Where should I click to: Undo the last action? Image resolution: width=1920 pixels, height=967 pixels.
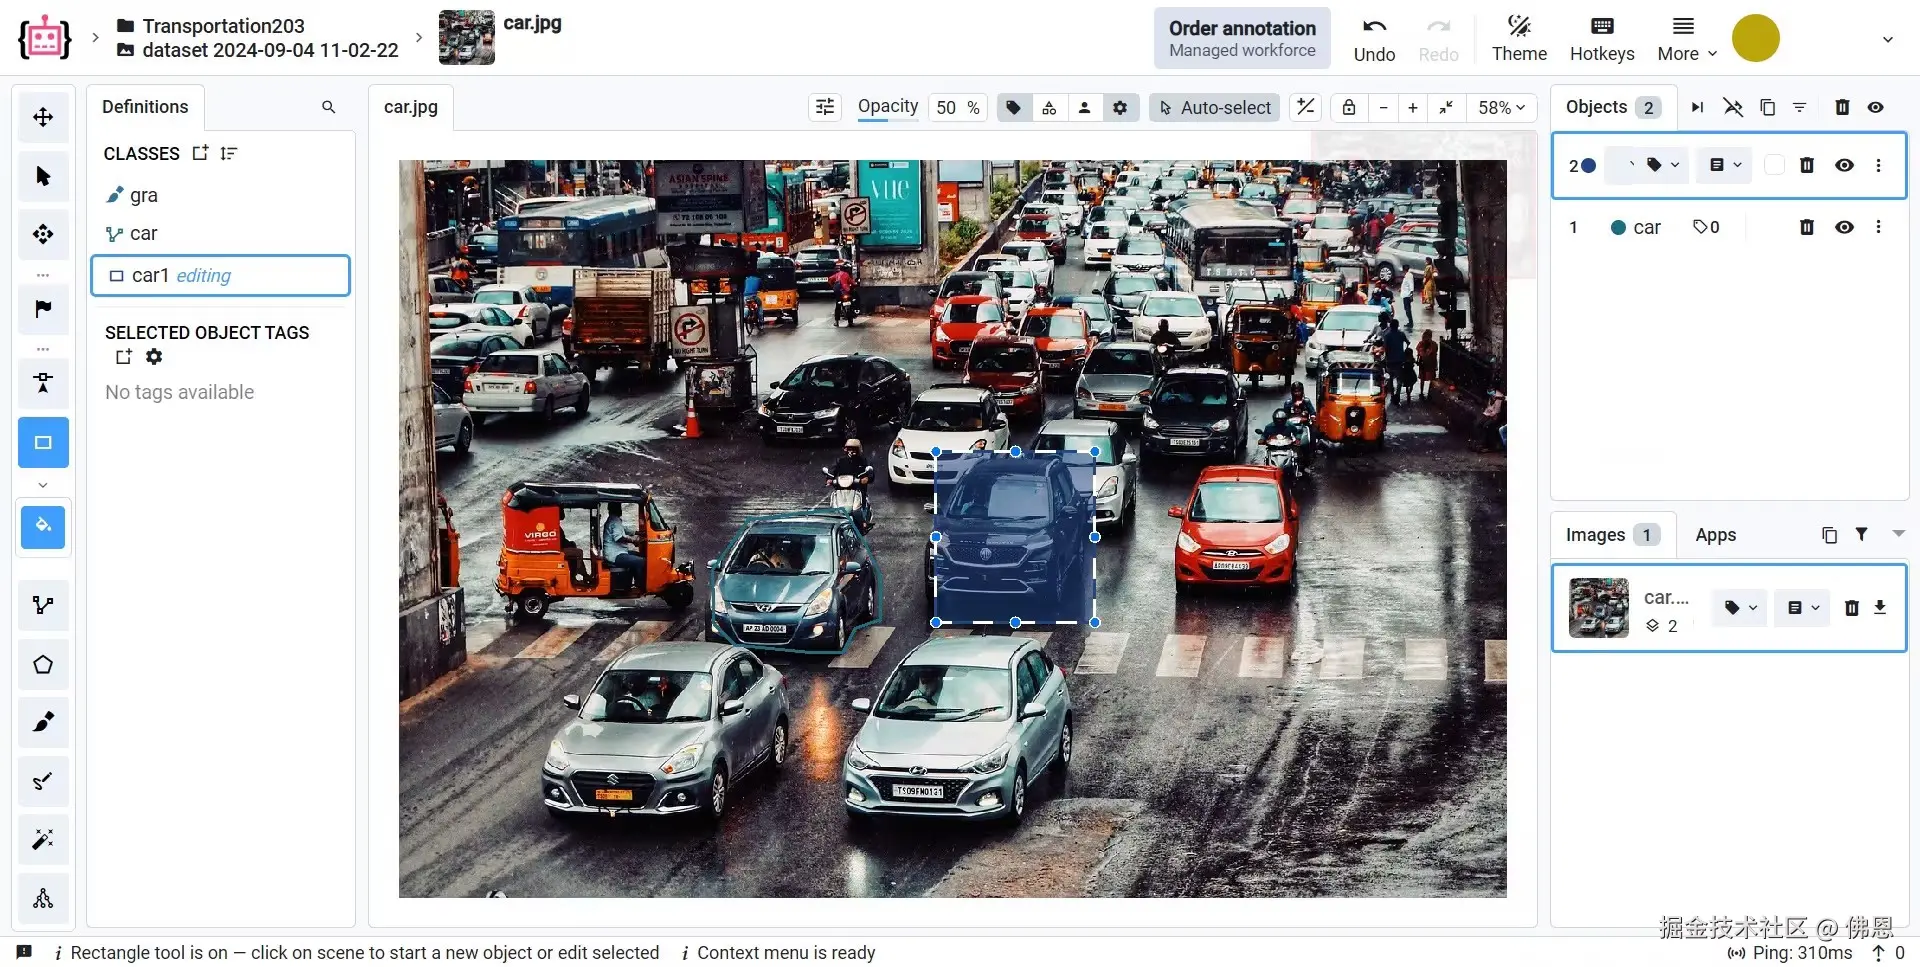click(x=1374, y=38)
